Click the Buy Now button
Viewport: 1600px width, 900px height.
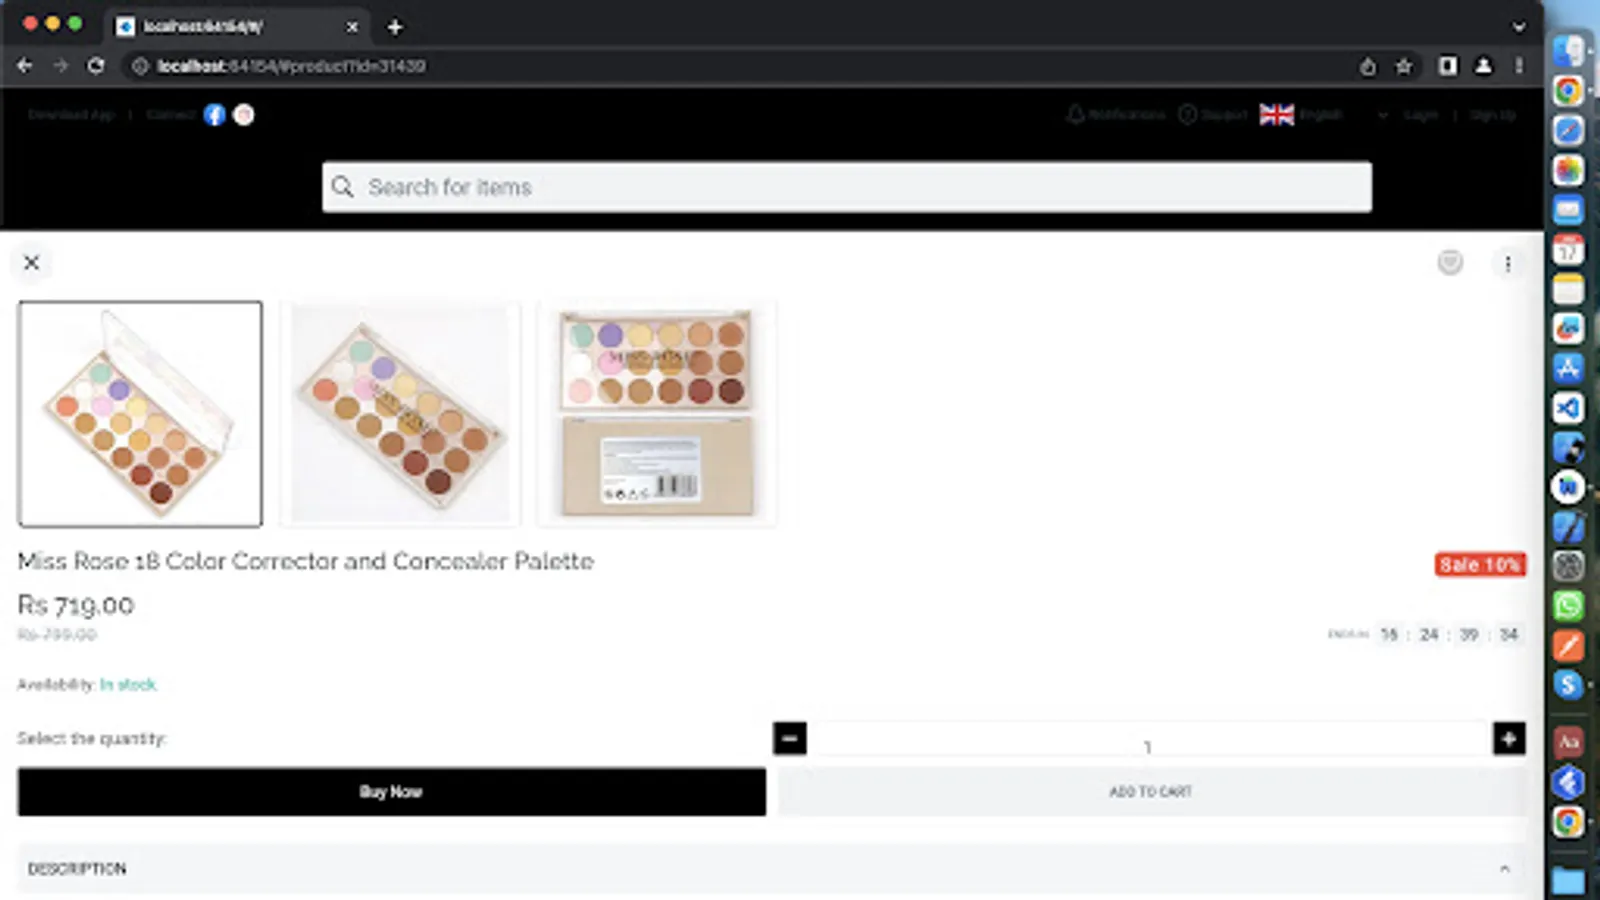(x=392, y=792)
